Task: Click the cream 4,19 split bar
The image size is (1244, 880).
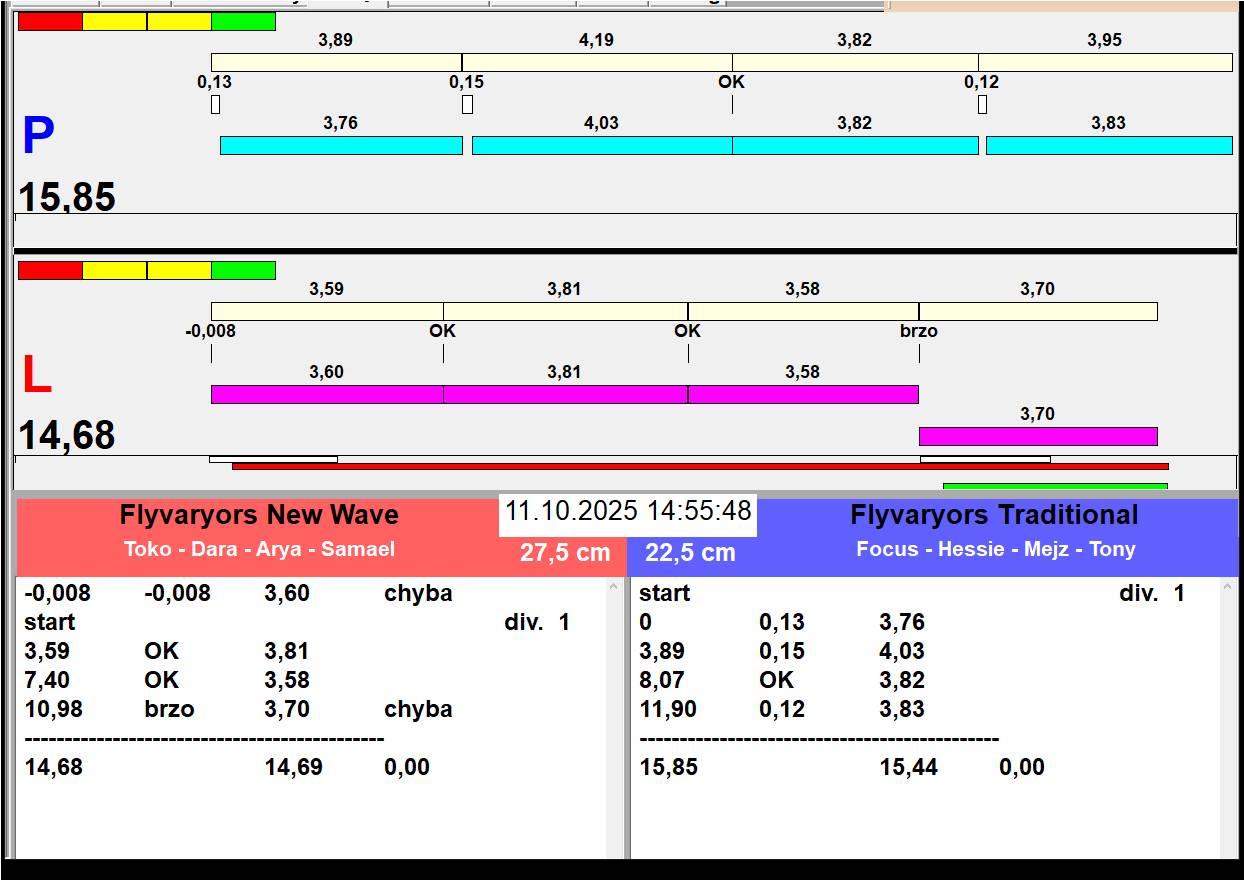Action: click(597, 62)
